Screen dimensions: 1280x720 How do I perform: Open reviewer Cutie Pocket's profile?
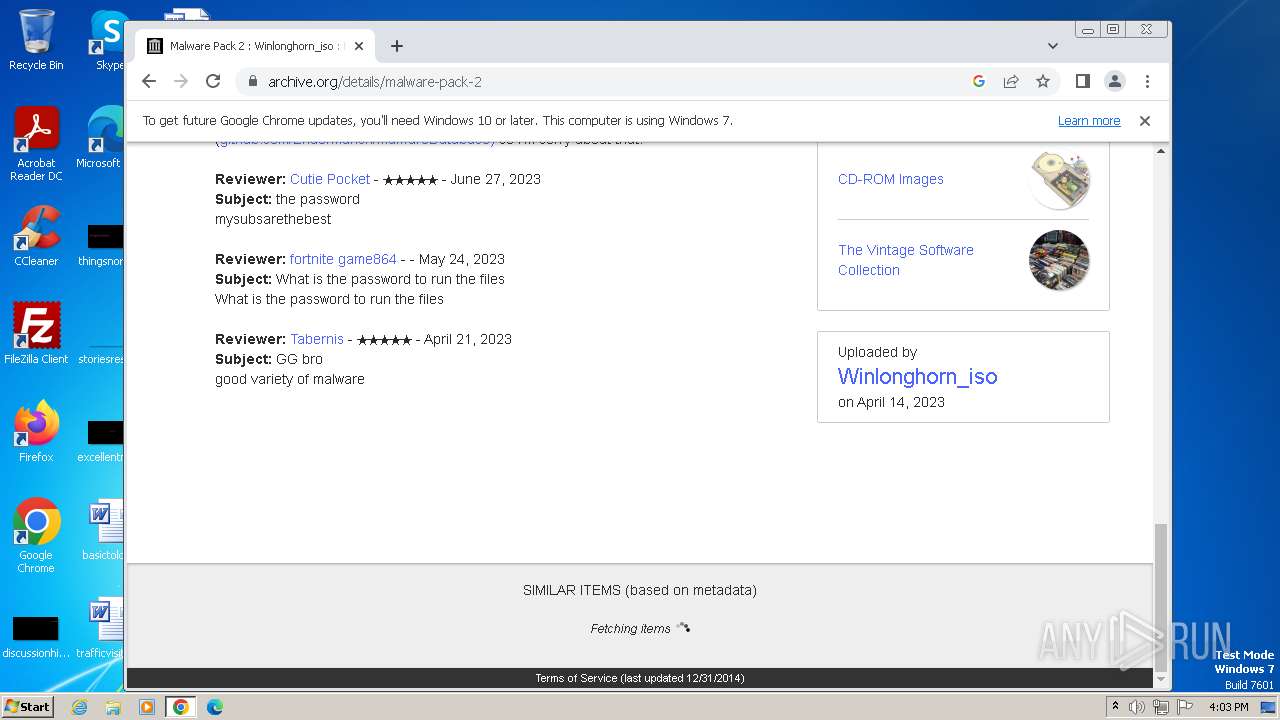(330, 179)
